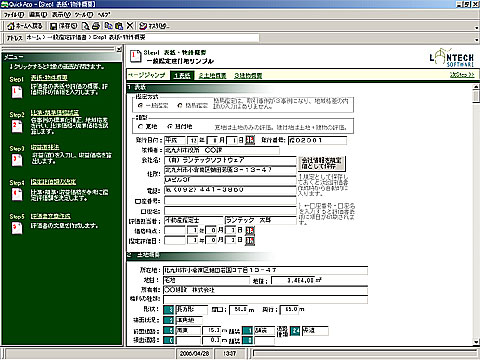Open the shape (形状) code selector
The width and height of the screenshot is (480, 360).
(x=169, y=310)
